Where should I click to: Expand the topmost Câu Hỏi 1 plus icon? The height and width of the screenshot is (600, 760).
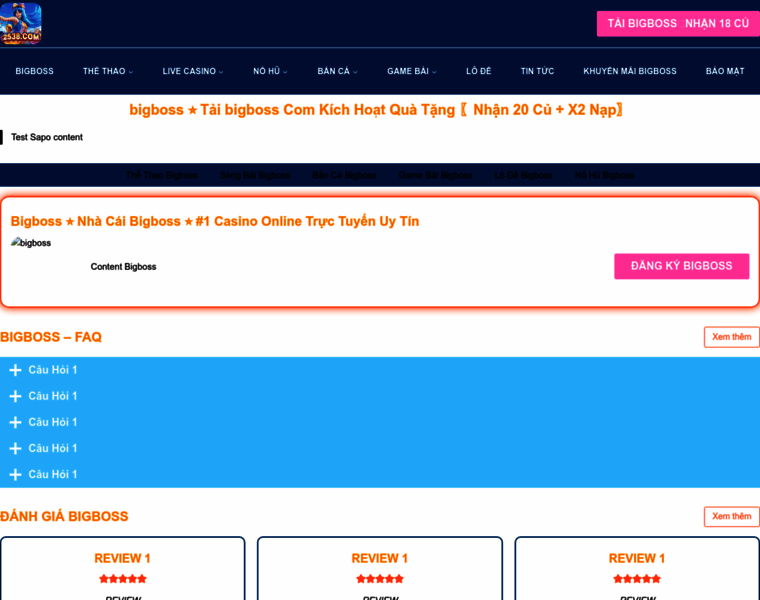pos(16,370)
